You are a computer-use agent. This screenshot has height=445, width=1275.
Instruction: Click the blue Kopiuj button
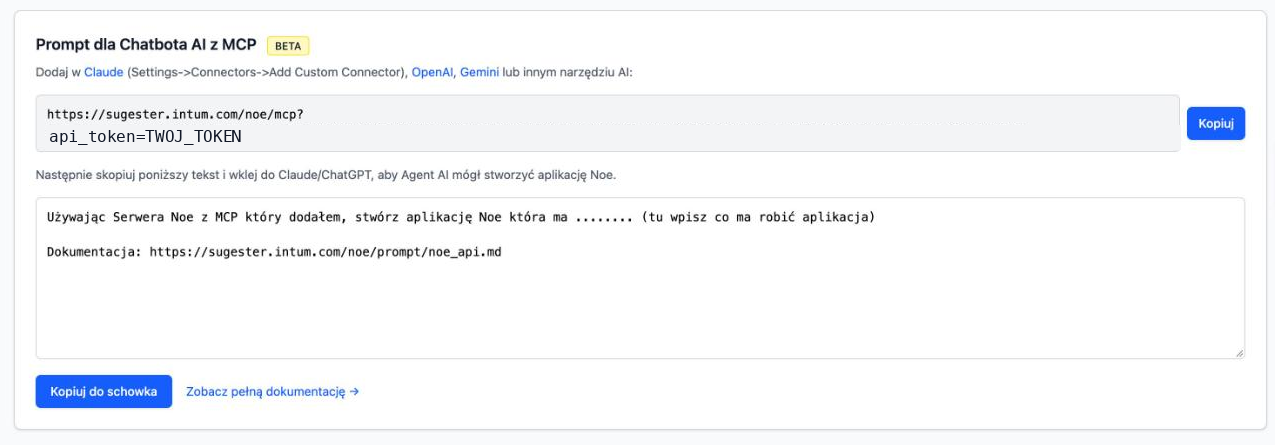coord(1215,124)
